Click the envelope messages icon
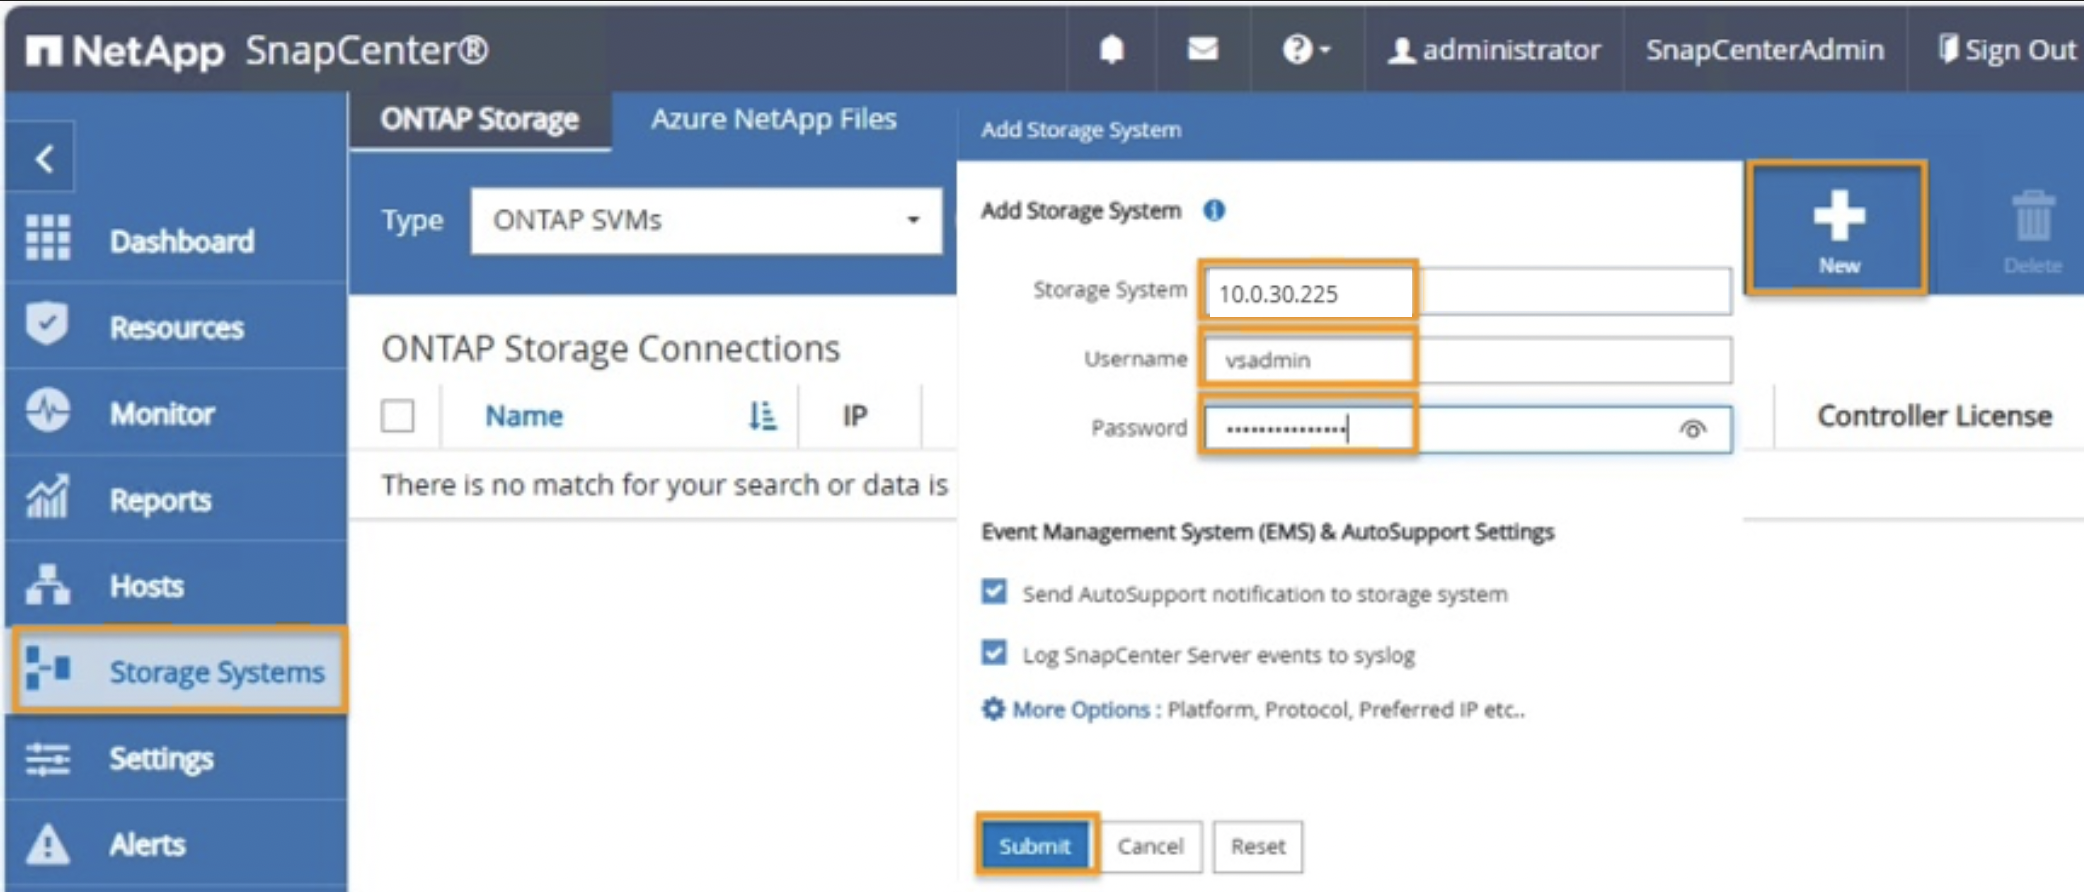 pos(1202,49)
